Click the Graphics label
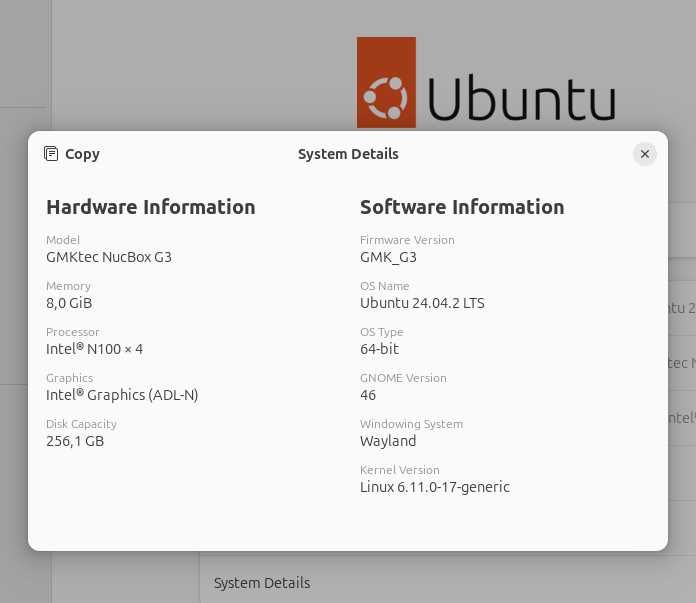The image size is (696, 603). [x=70, y=378]
